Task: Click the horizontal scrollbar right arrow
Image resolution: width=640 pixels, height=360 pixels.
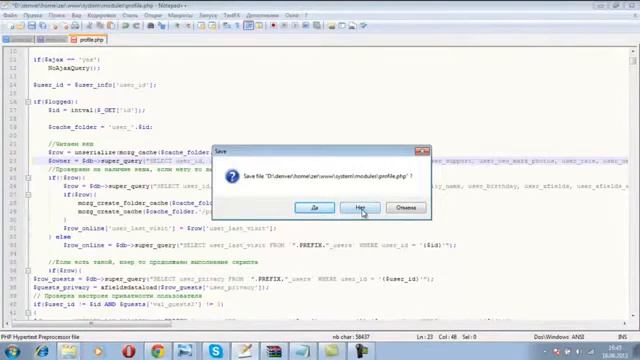Action: [624, 324]
